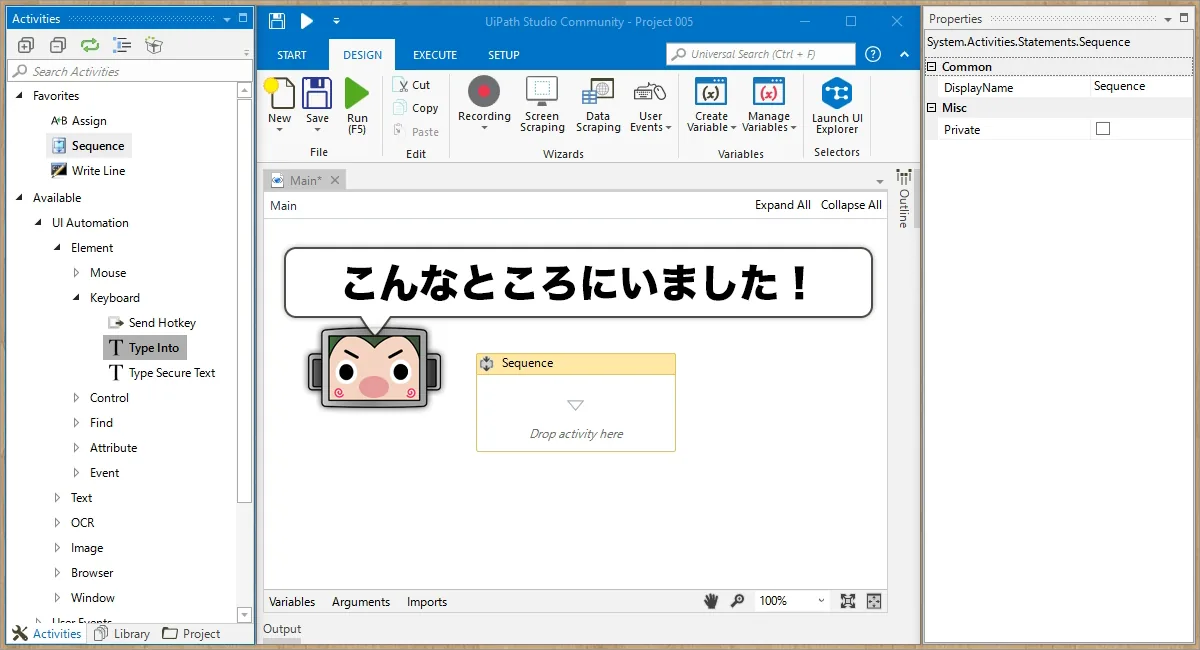Select the Type Secure Text activity

tap(161, 373)
